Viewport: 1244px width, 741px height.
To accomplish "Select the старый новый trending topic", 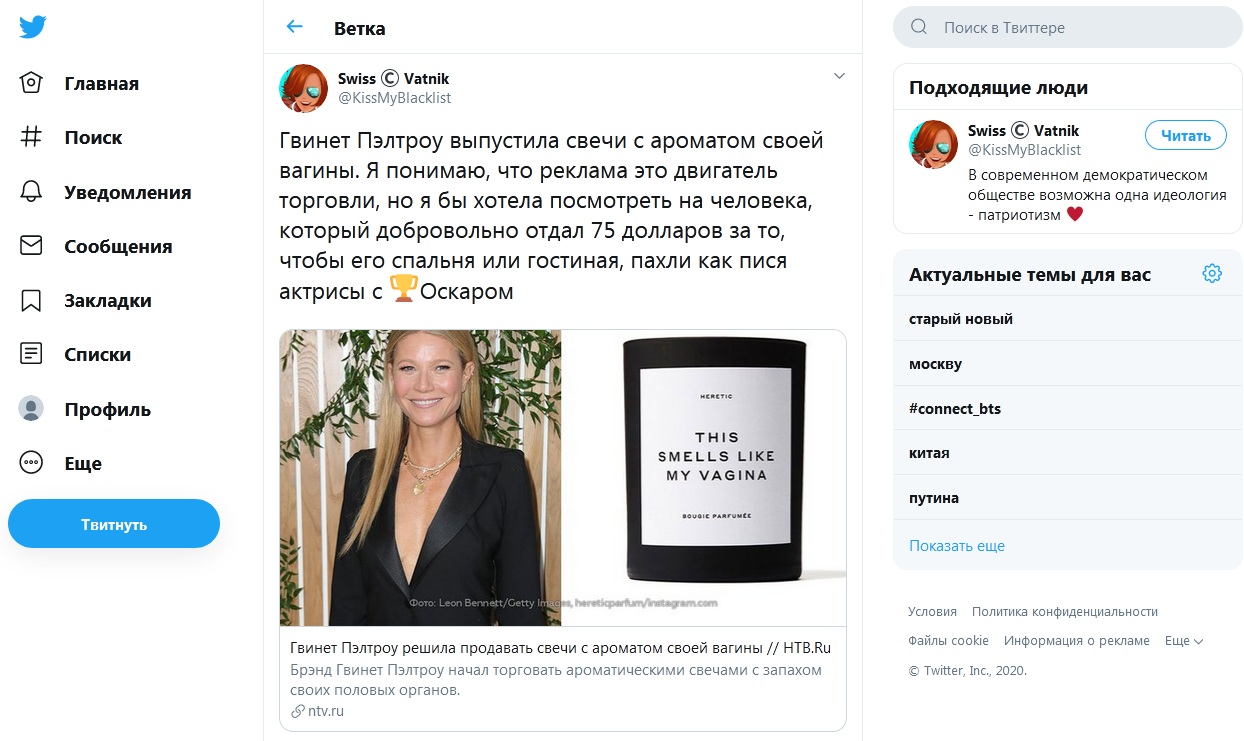I will [x=1067, y=319].
